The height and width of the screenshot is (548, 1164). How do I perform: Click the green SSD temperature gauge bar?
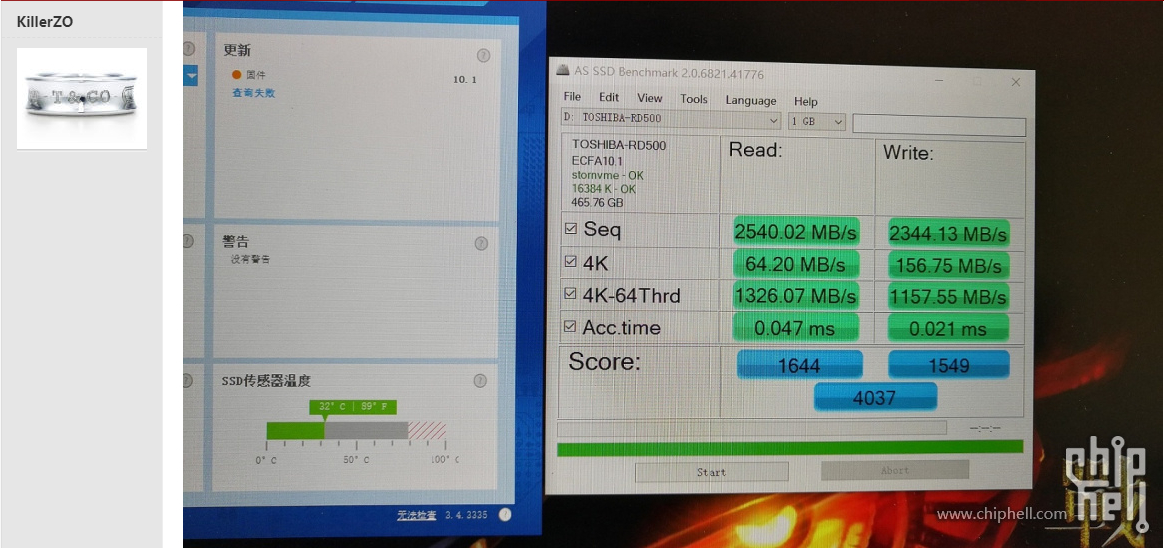[x=295, y=430]
